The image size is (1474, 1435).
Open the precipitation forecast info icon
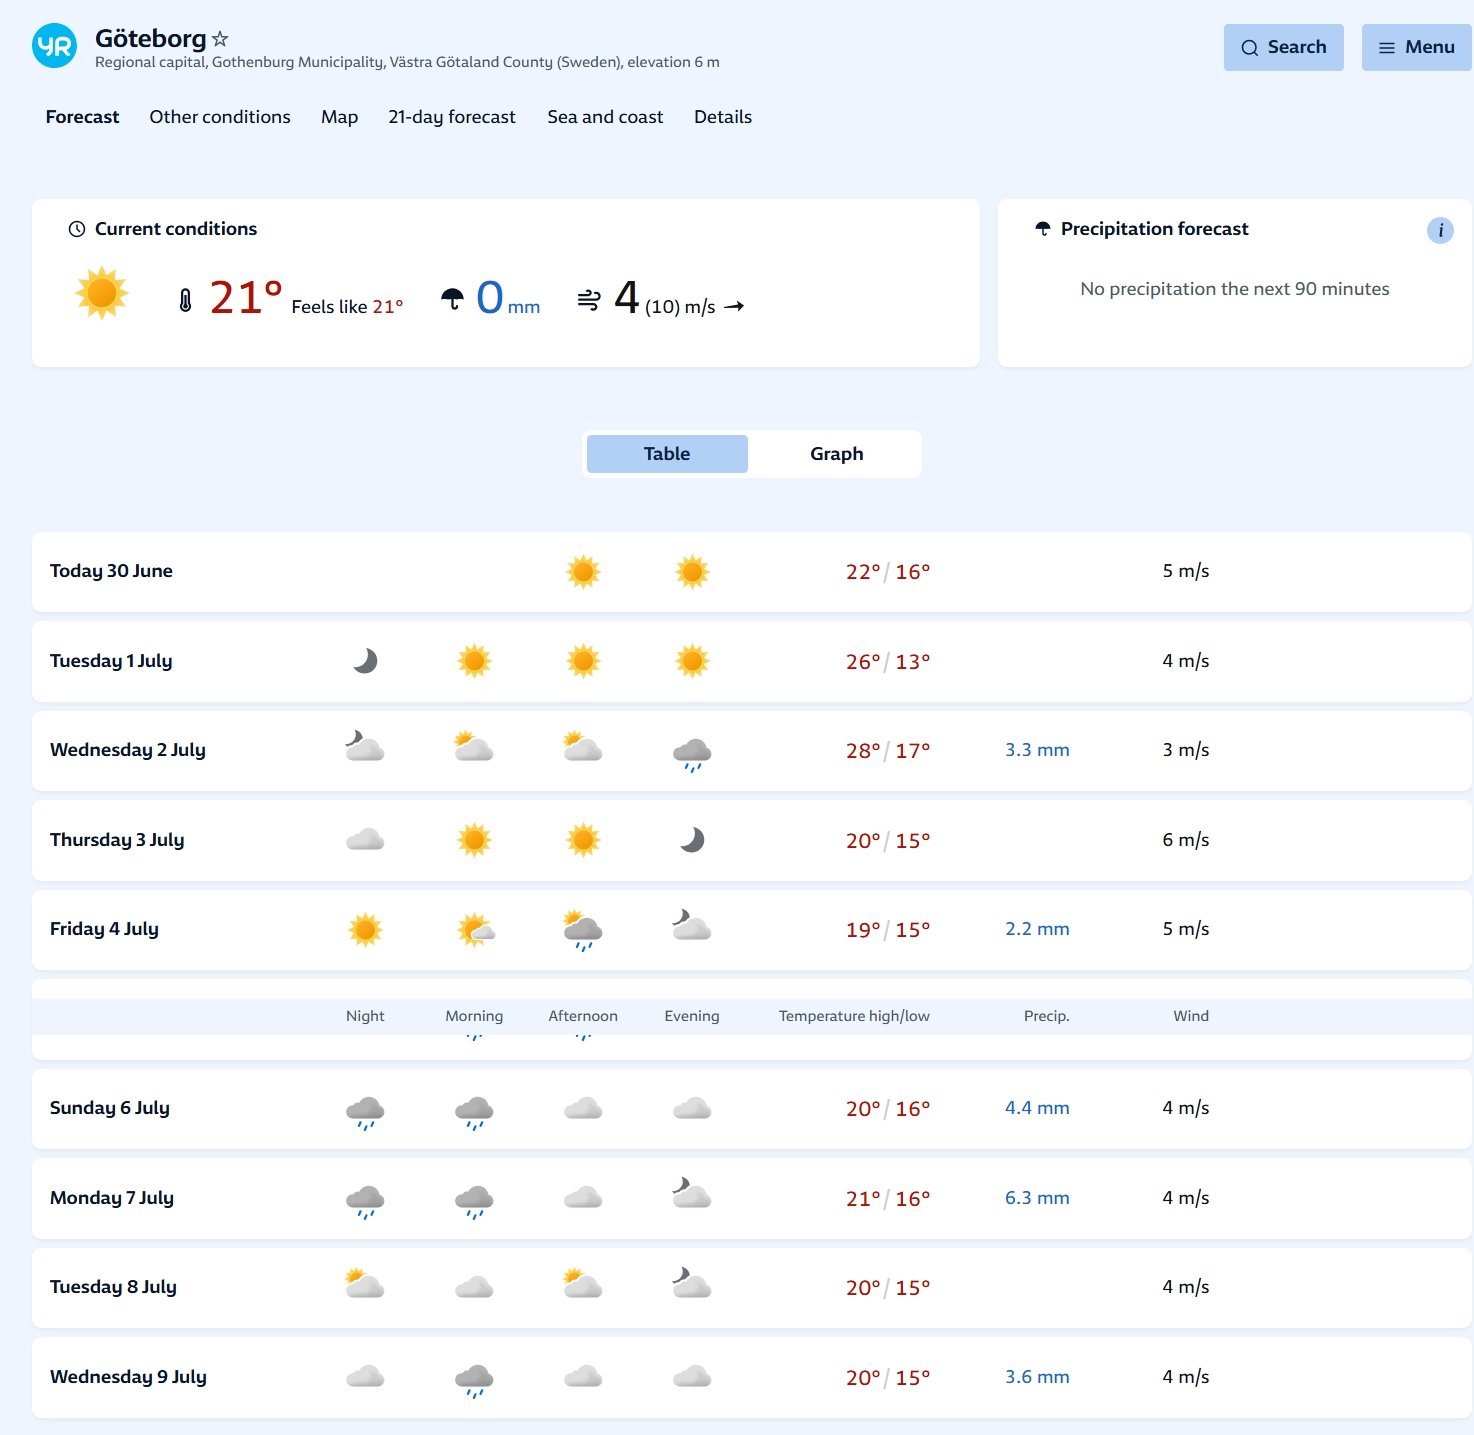tap(1440, 230)
